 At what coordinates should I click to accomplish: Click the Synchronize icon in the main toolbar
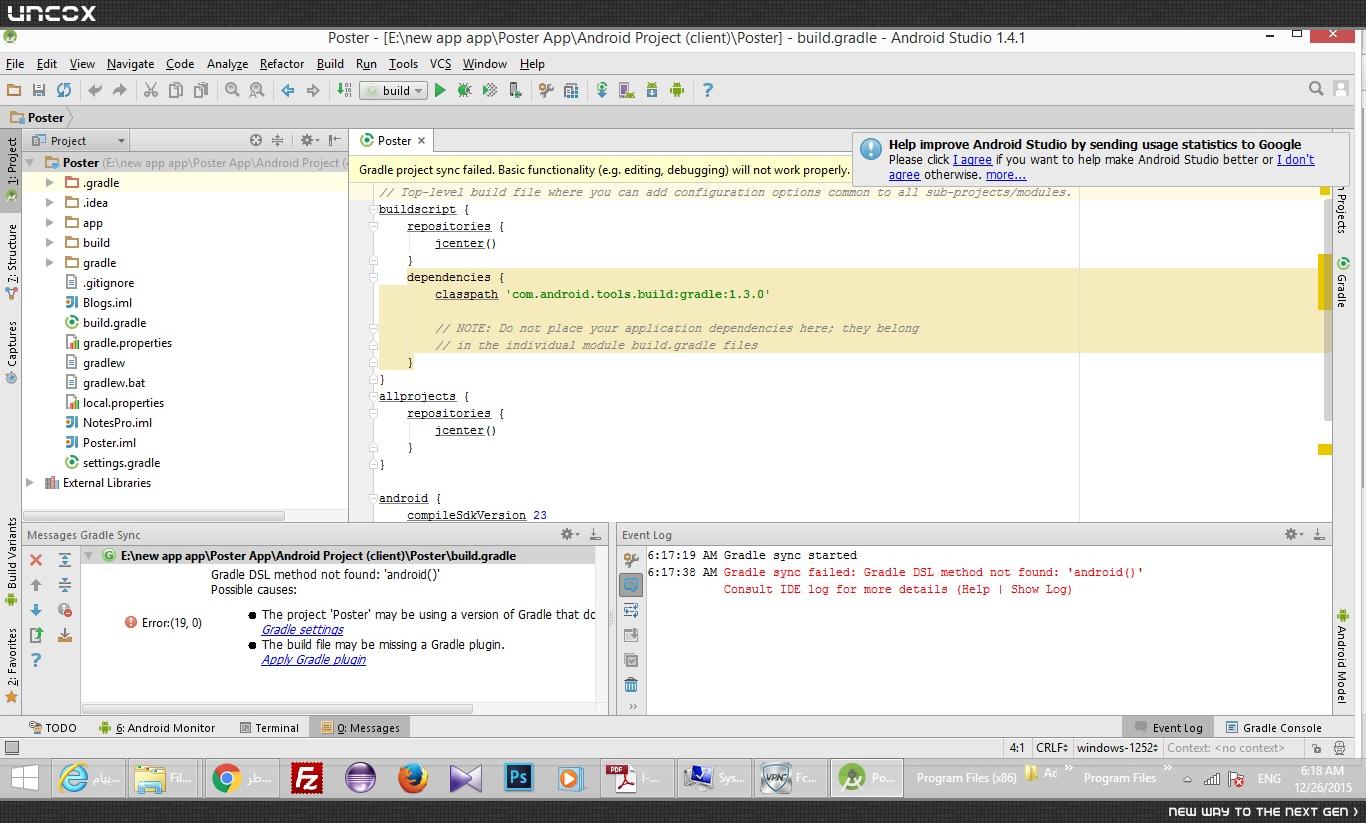click(64, 90)
